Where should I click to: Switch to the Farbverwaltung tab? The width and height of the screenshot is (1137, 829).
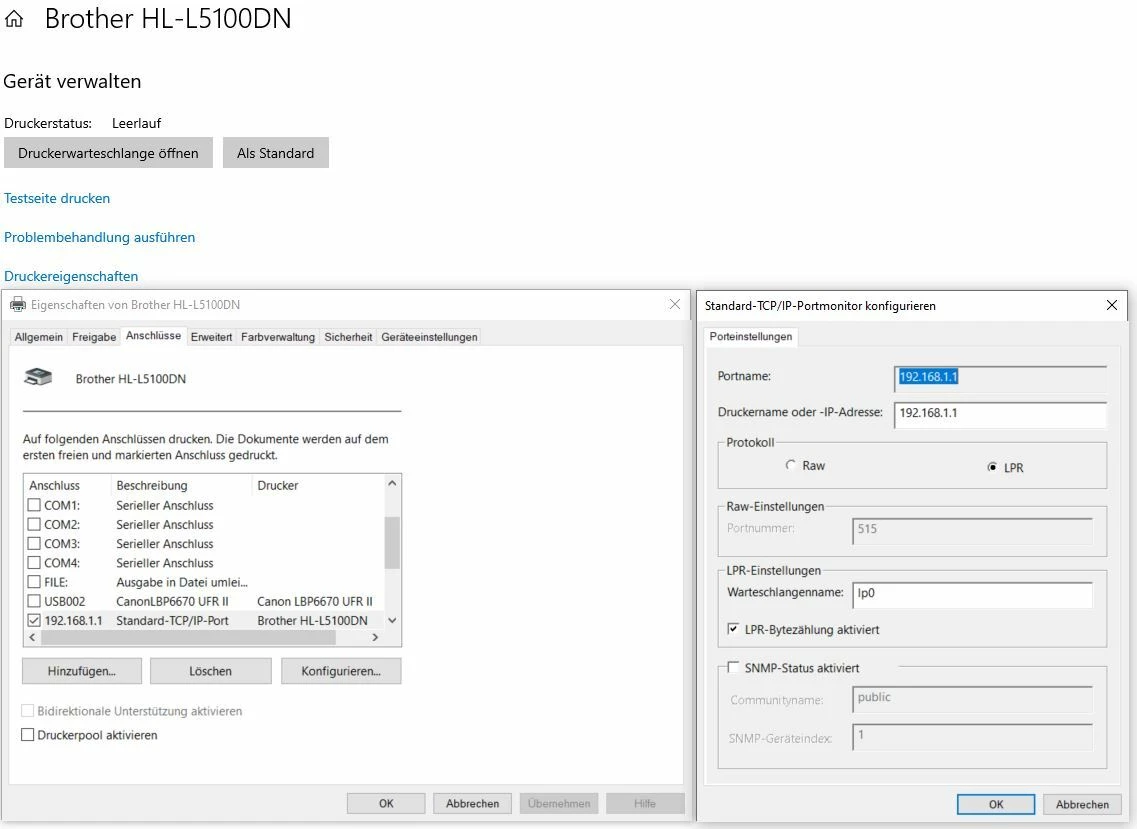point(278,337)
